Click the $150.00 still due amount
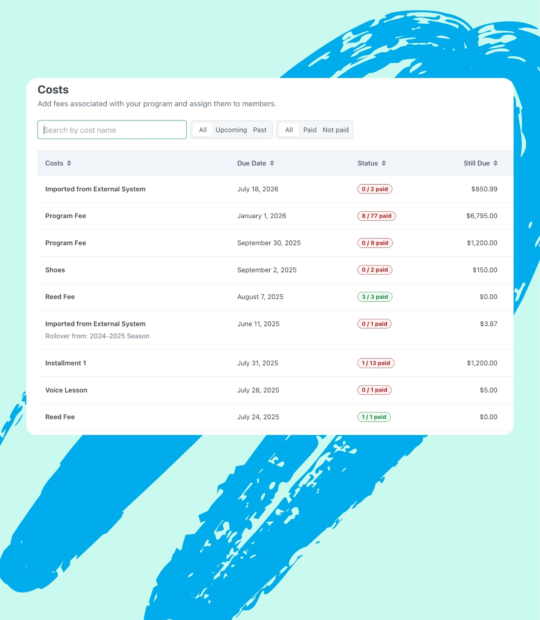The width and height of the screenshot is (540, 620). [485, 270]
